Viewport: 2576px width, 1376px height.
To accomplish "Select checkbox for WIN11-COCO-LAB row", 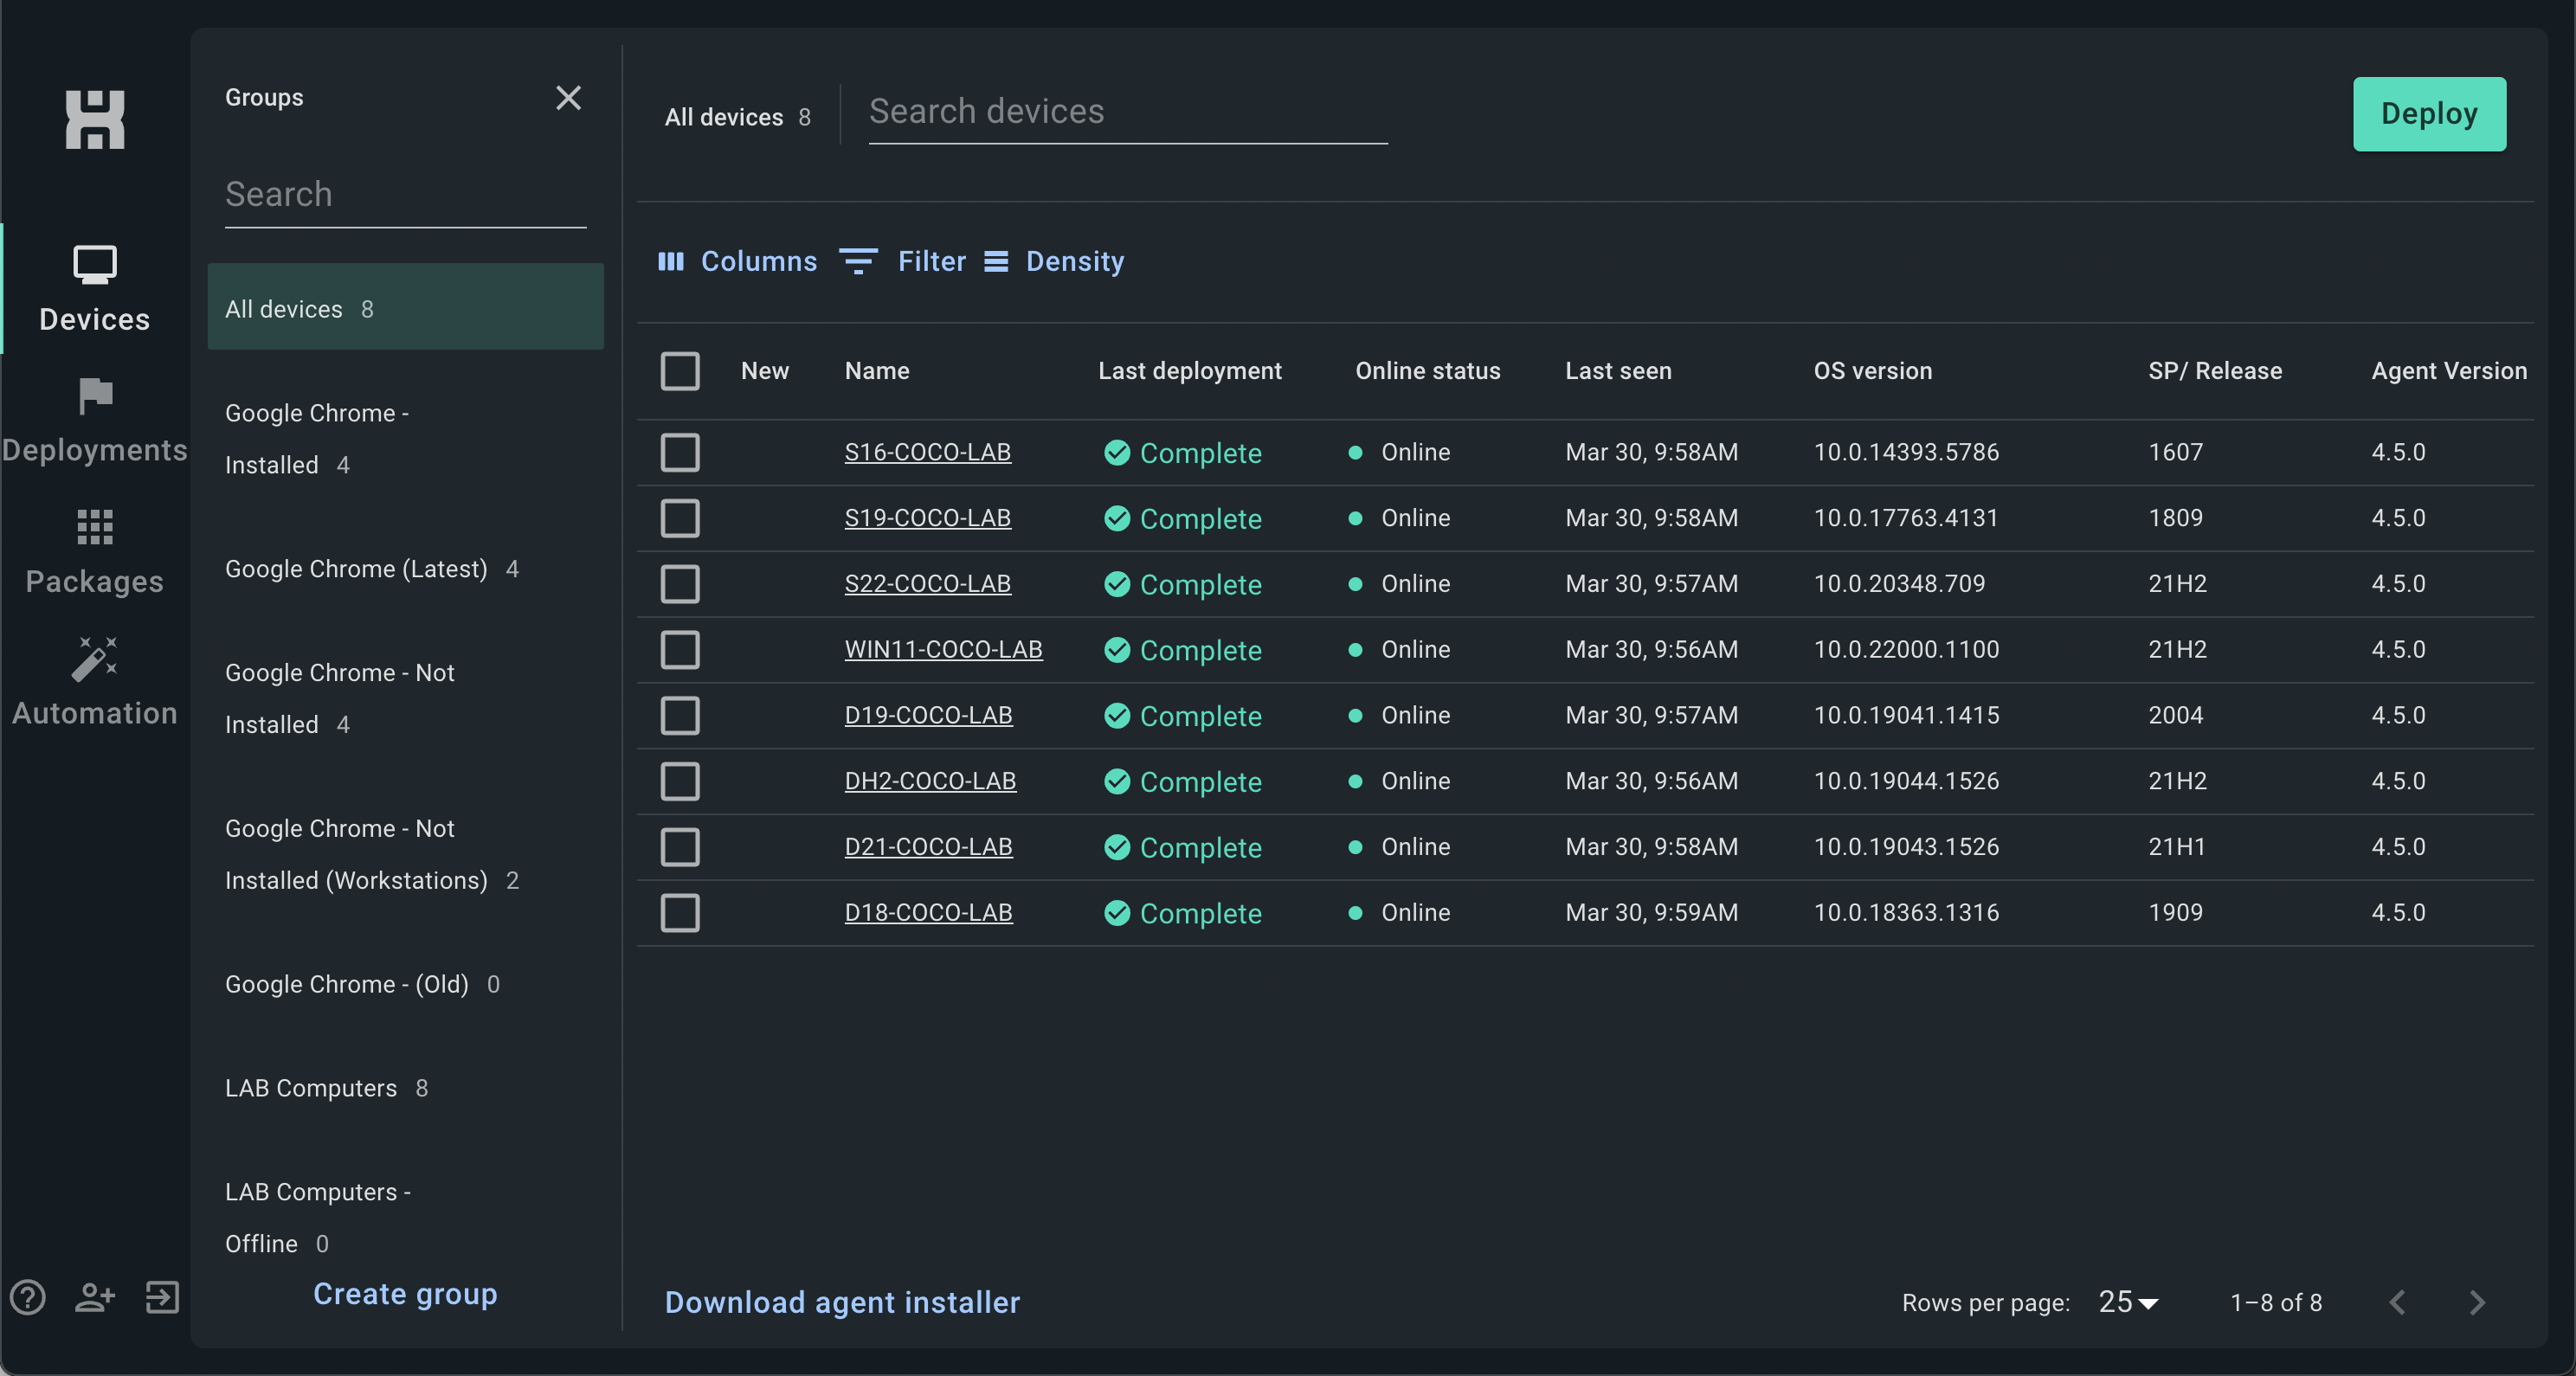I will (x=680, y=650).
